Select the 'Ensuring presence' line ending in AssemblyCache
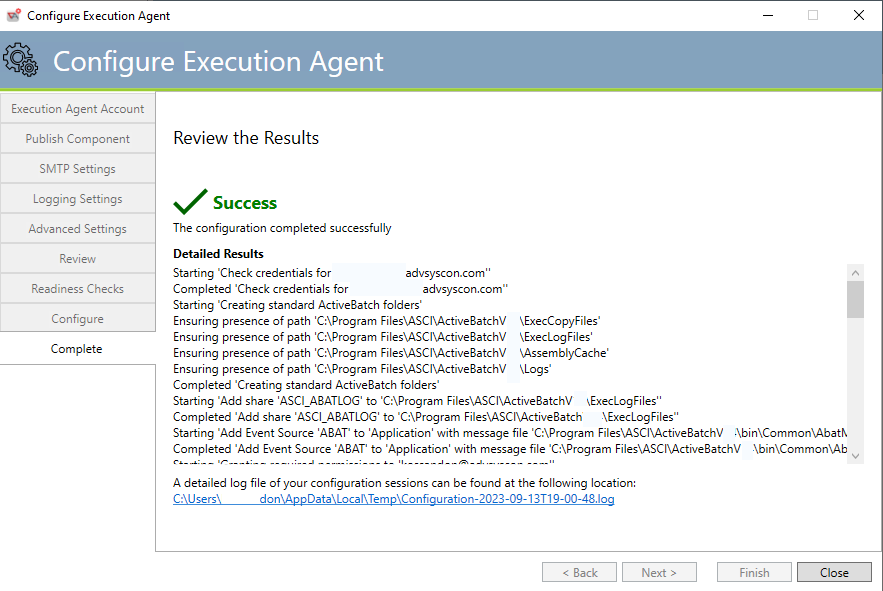 391,353
